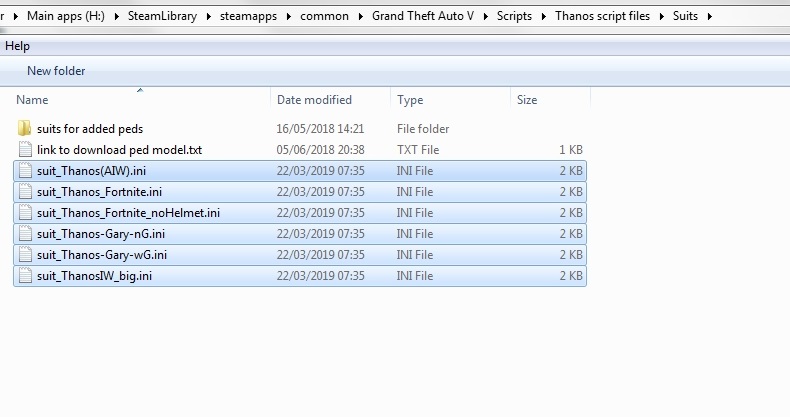The height and width of the screenshot is (417, 790).
Task: Expand the arrow after Scripts in path
Action: 544,17
